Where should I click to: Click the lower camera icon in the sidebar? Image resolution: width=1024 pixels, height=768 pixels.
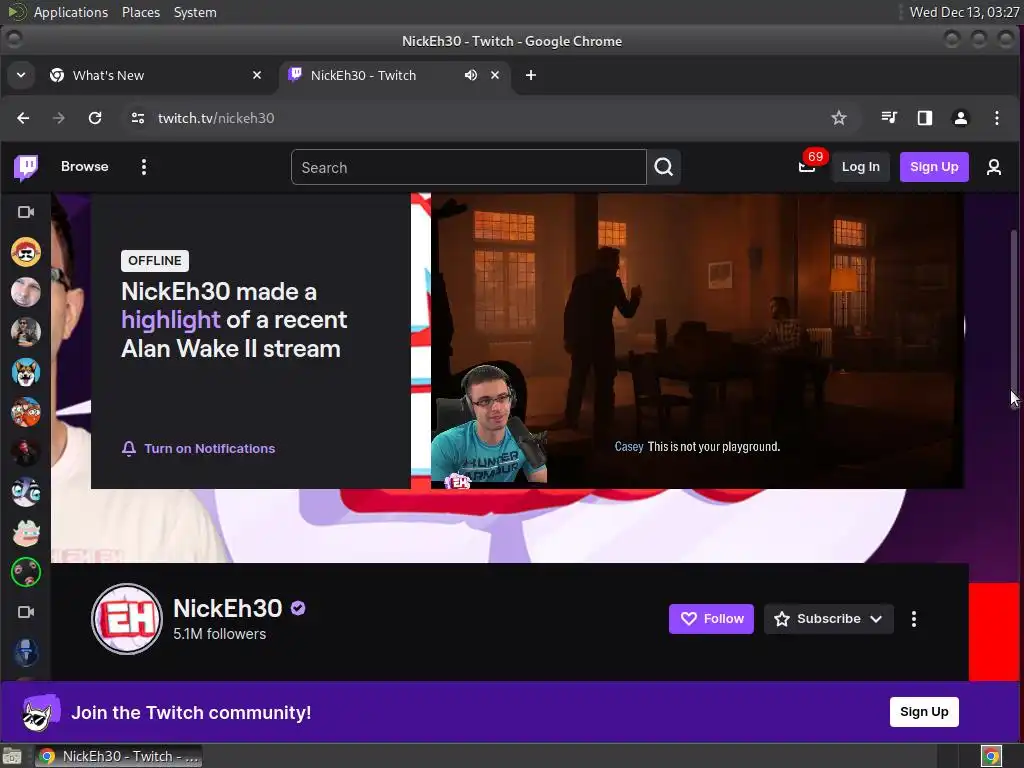(25, 612)
